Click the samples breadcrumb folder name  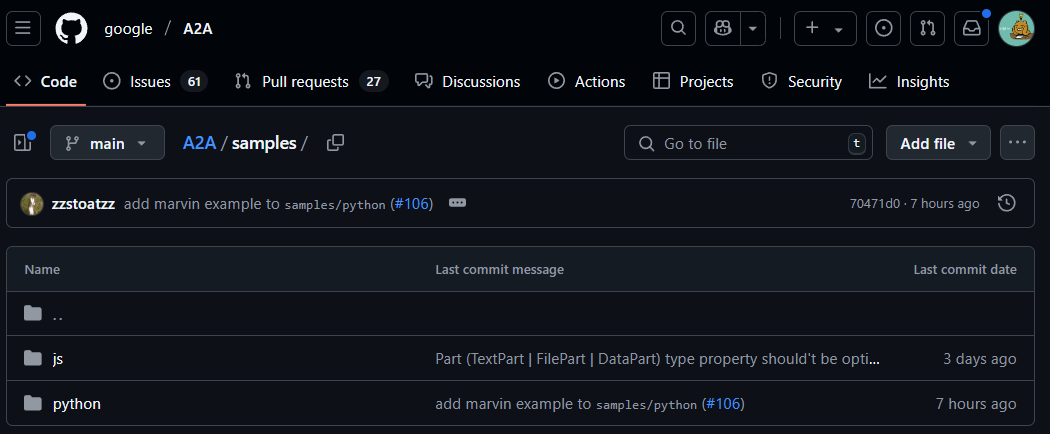pos(264,143)
